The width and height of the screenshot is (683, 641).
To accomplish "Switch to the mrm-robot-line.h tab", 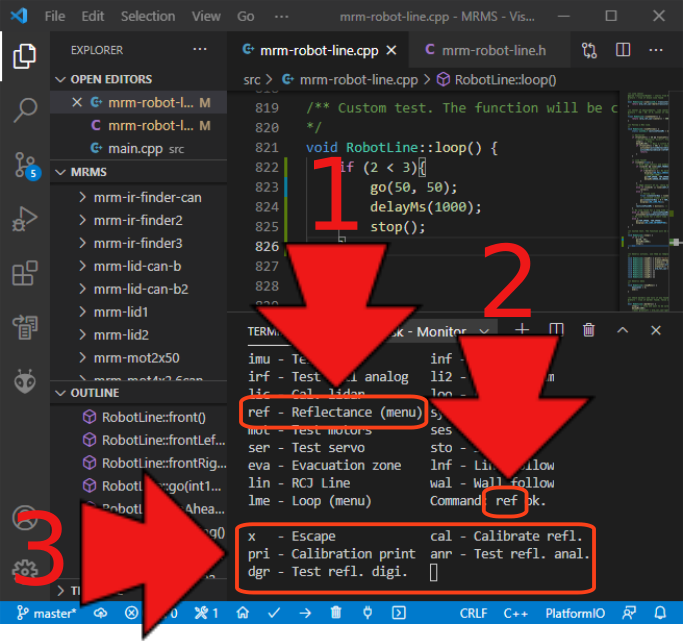I will (483, 50).
